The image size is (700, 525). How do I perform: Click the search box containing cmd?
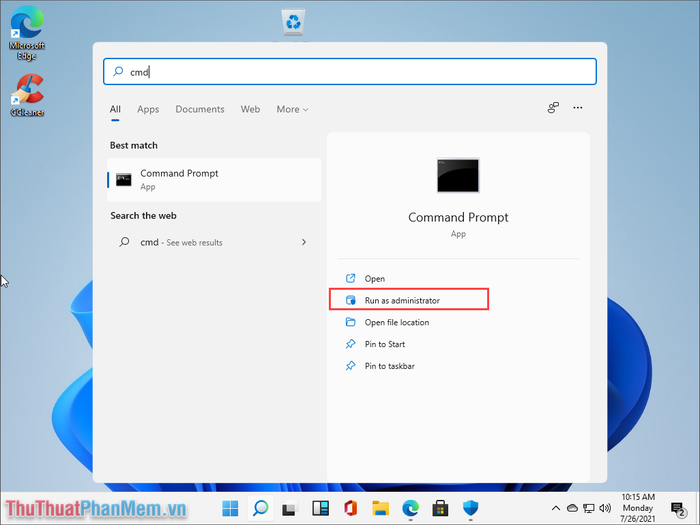[x=350, y=71]
